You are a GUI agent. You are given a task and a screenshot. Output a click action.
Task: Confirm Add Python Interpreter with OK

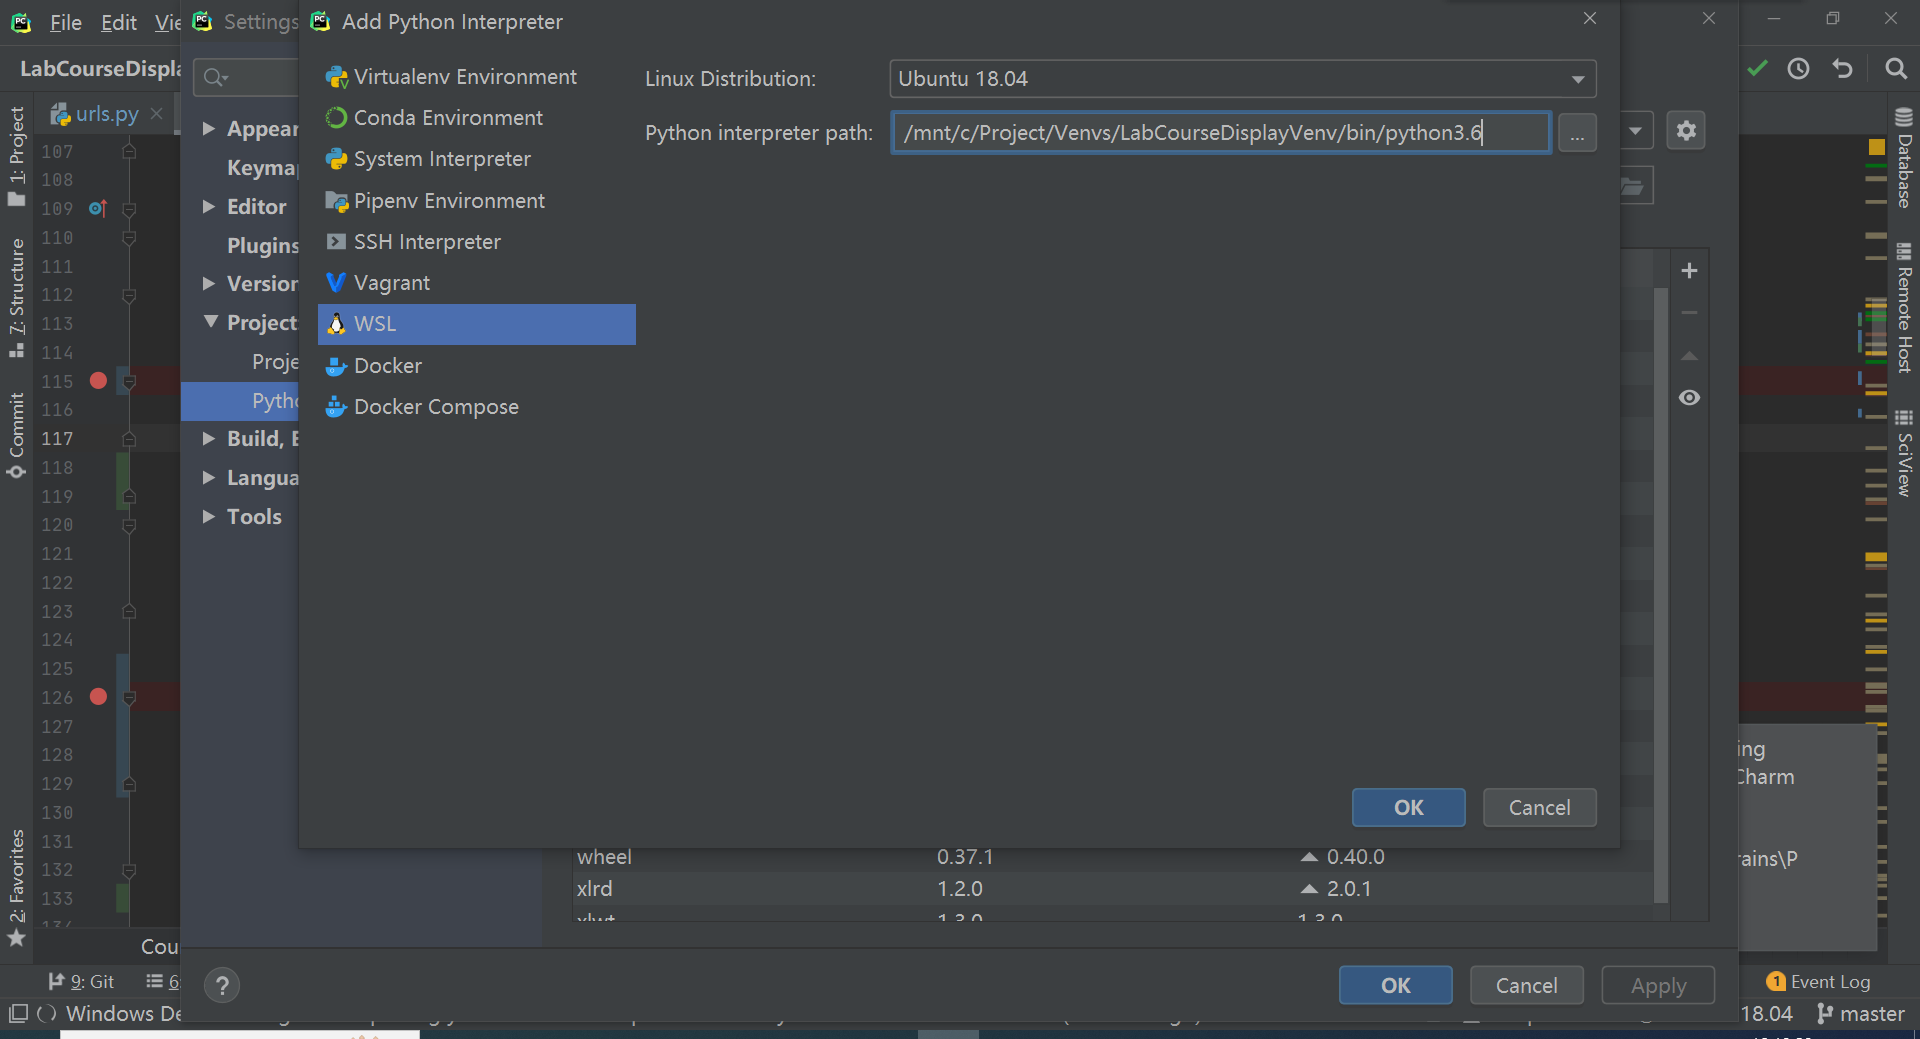point(1408,808)
